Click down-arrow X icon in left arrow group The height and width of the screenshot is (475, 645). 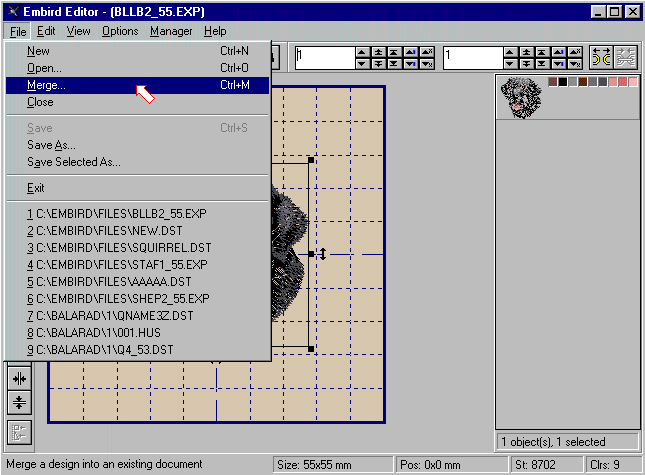click(x=427, y=63)
